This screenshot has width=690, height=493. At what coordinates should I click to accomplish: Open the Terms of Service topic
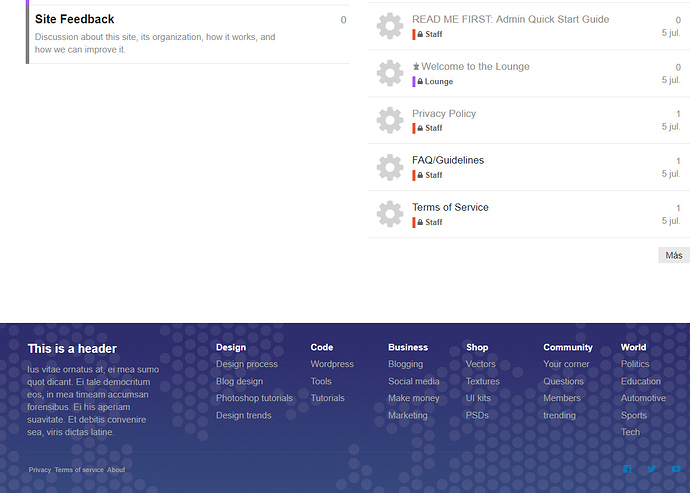450,207
